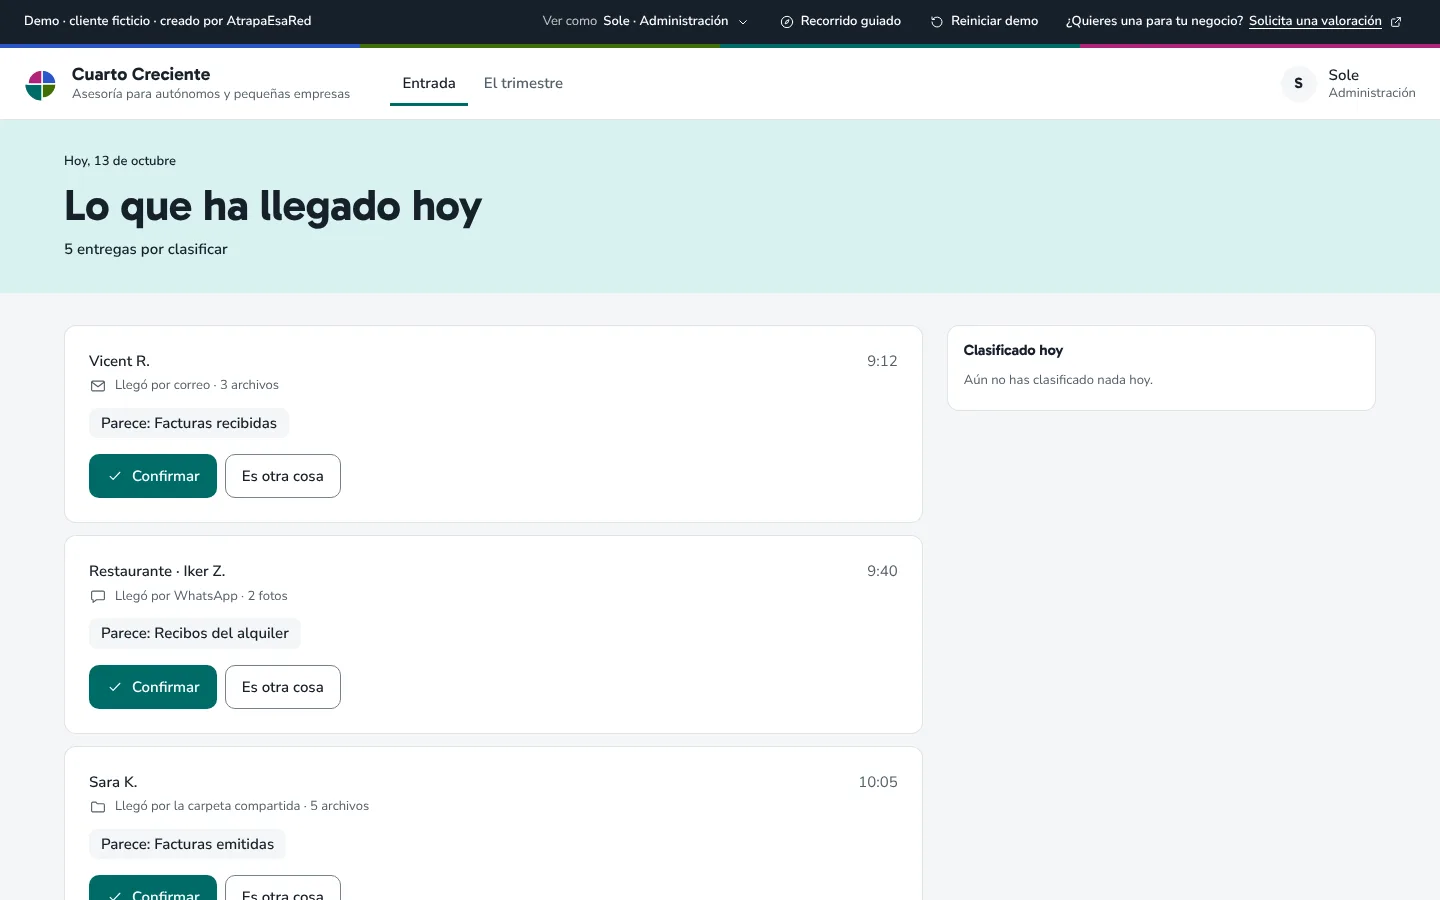Click Llegó por WhatsApp · 2 fotos

(x=201, y=596)
